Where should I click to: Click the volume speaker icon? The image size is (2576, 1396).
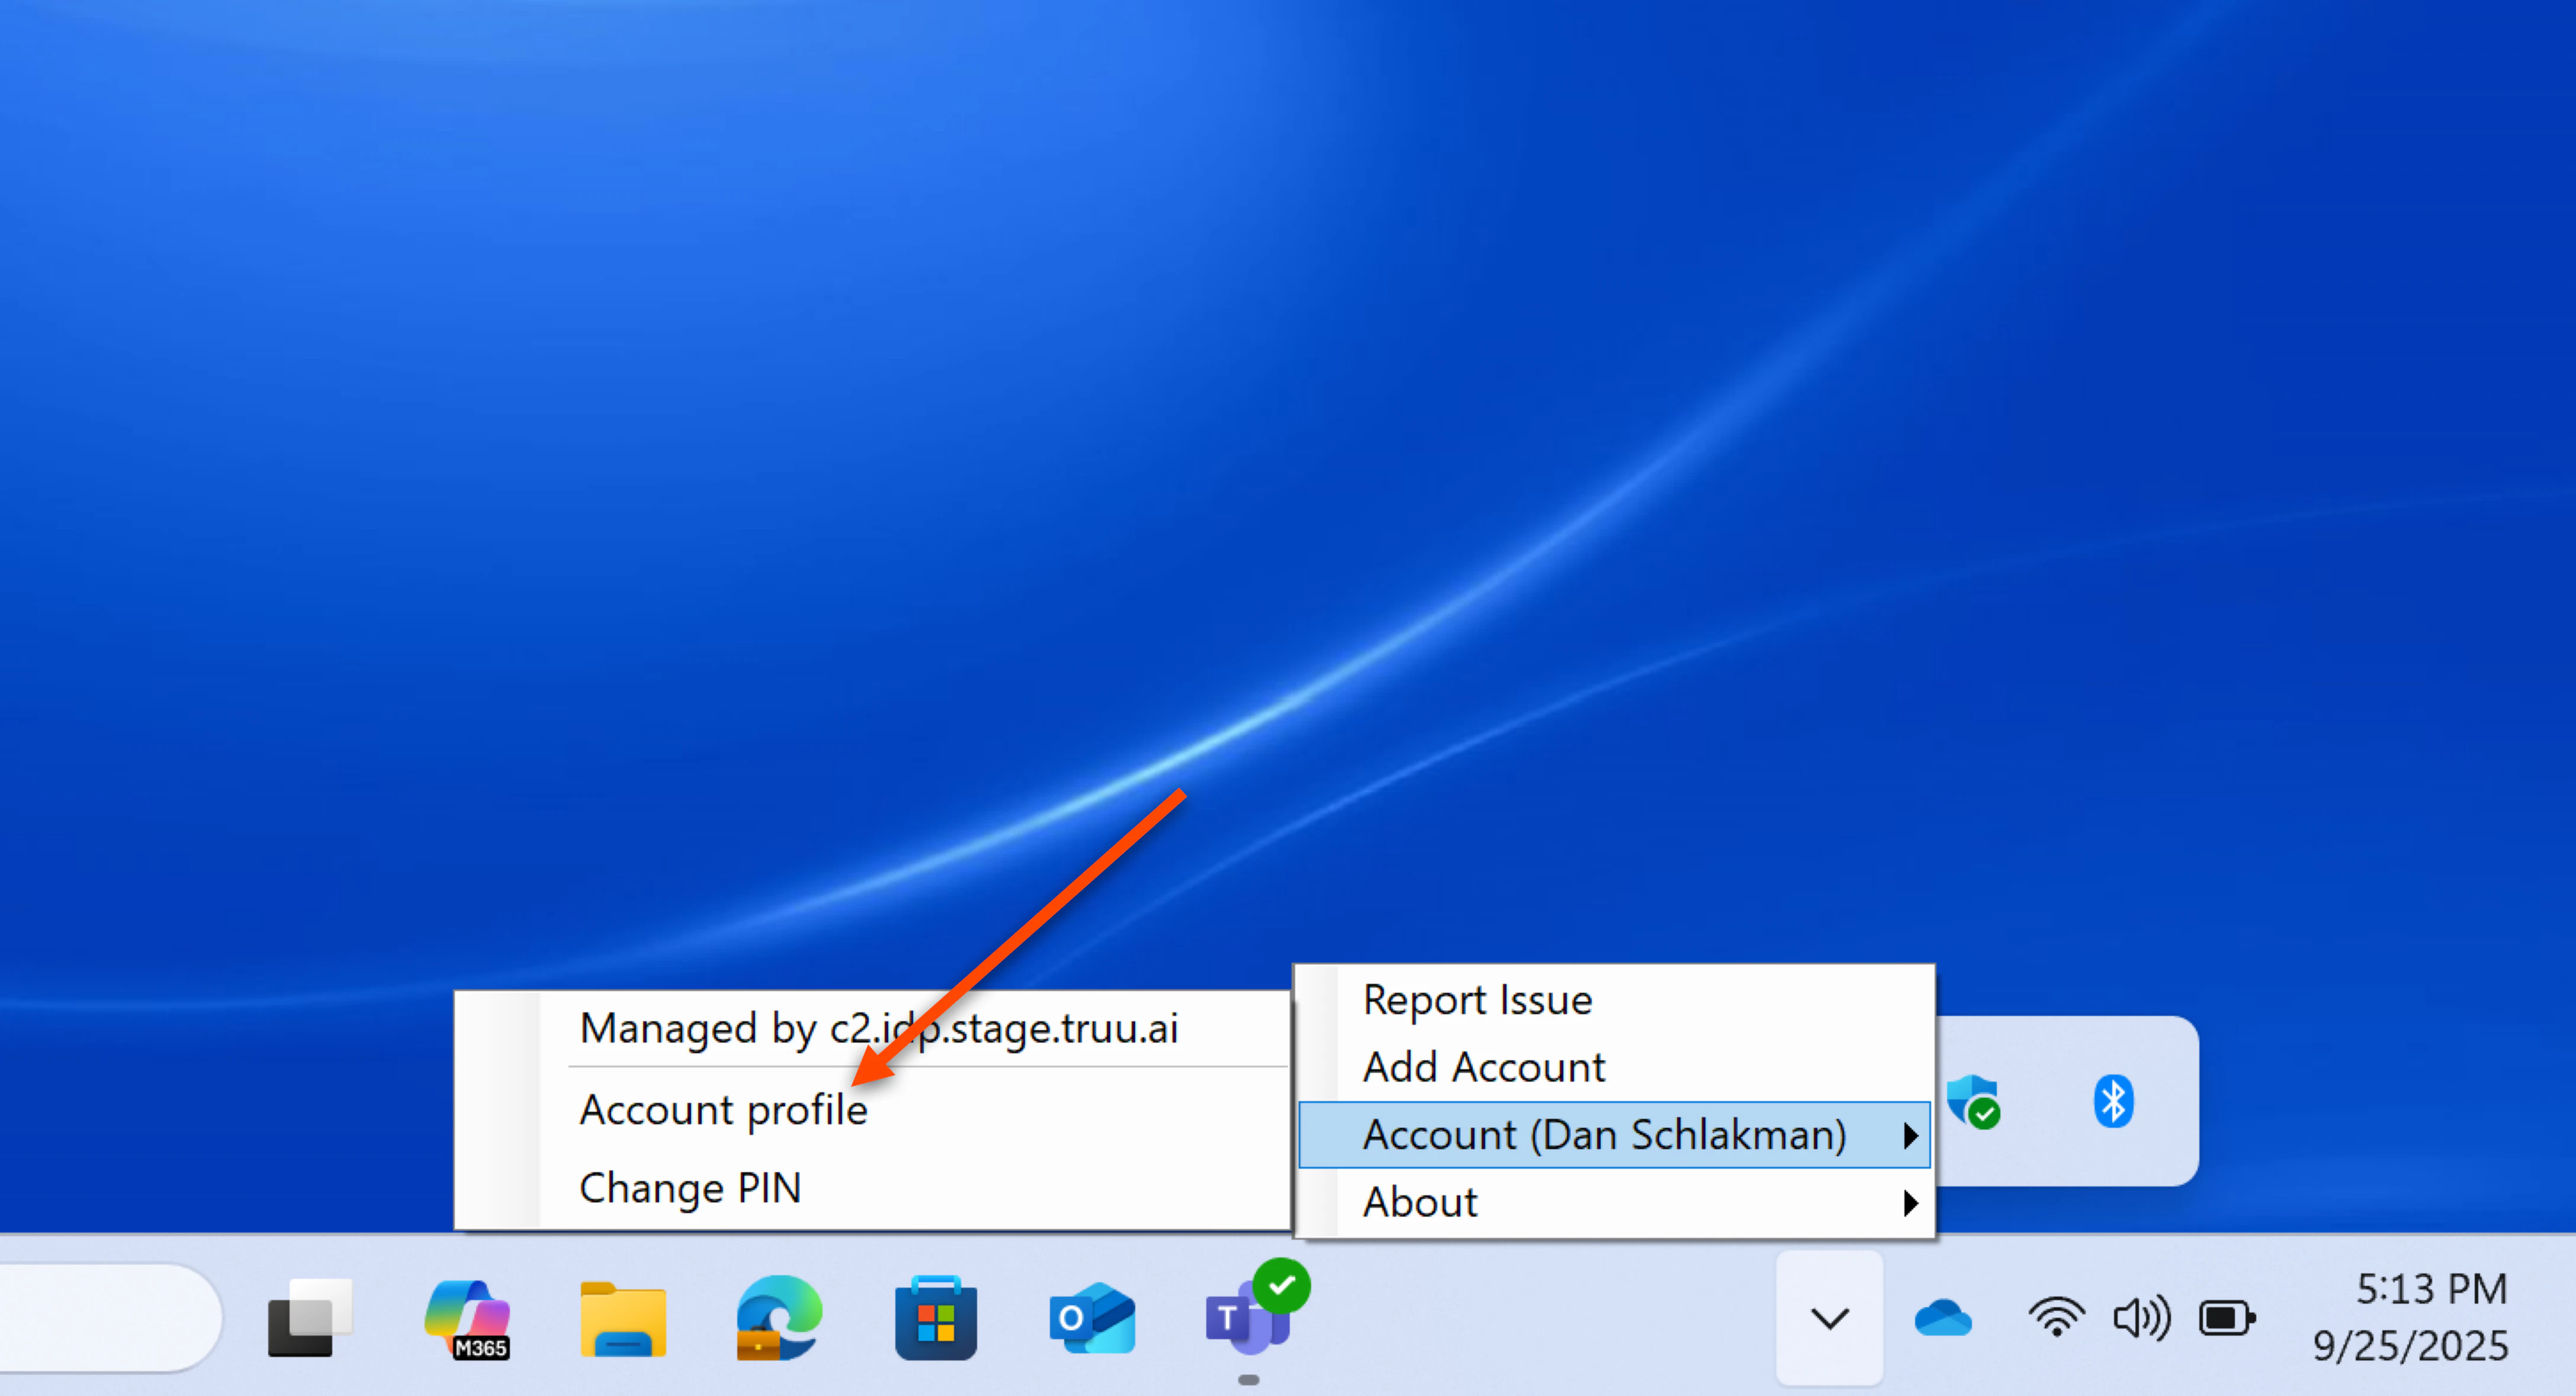2141,1318
